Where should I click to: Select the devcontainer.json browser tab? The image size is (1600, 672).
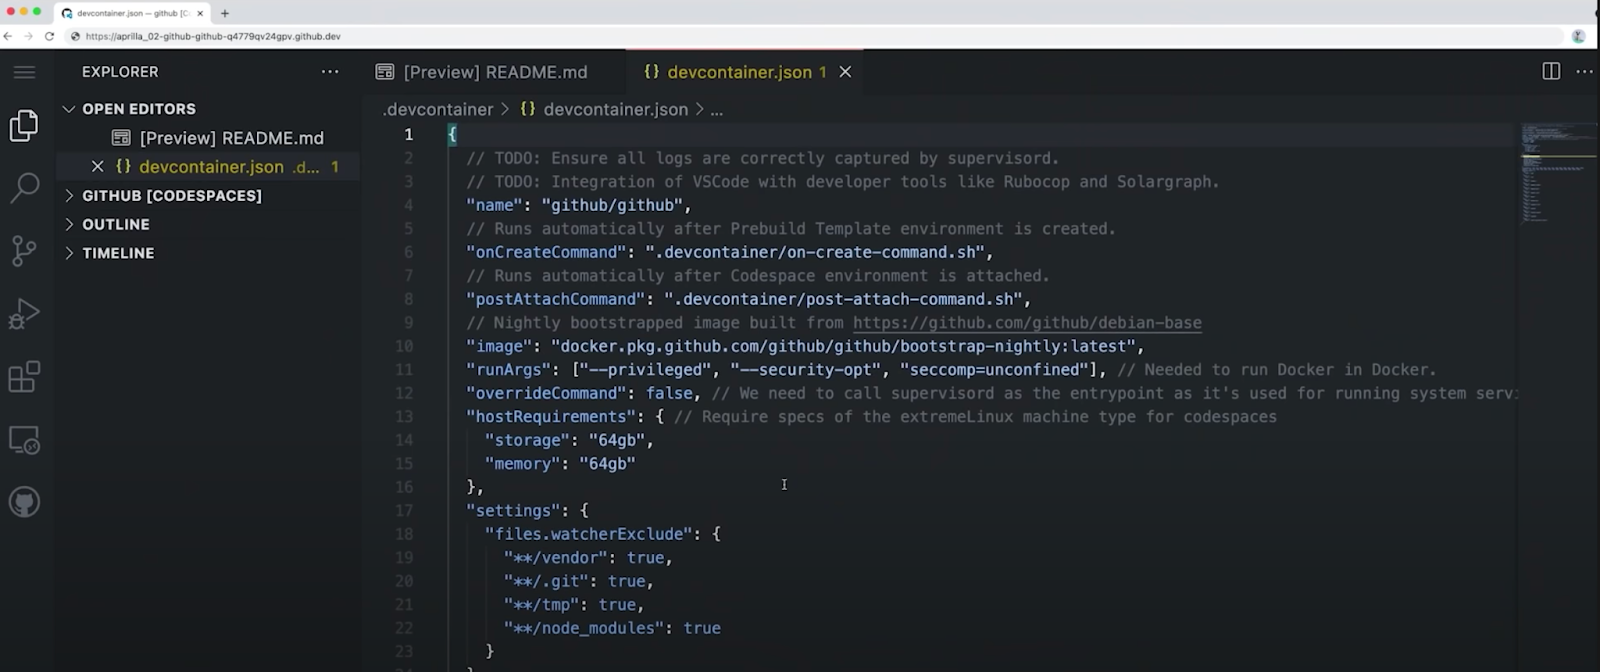(x=130, y=13)
